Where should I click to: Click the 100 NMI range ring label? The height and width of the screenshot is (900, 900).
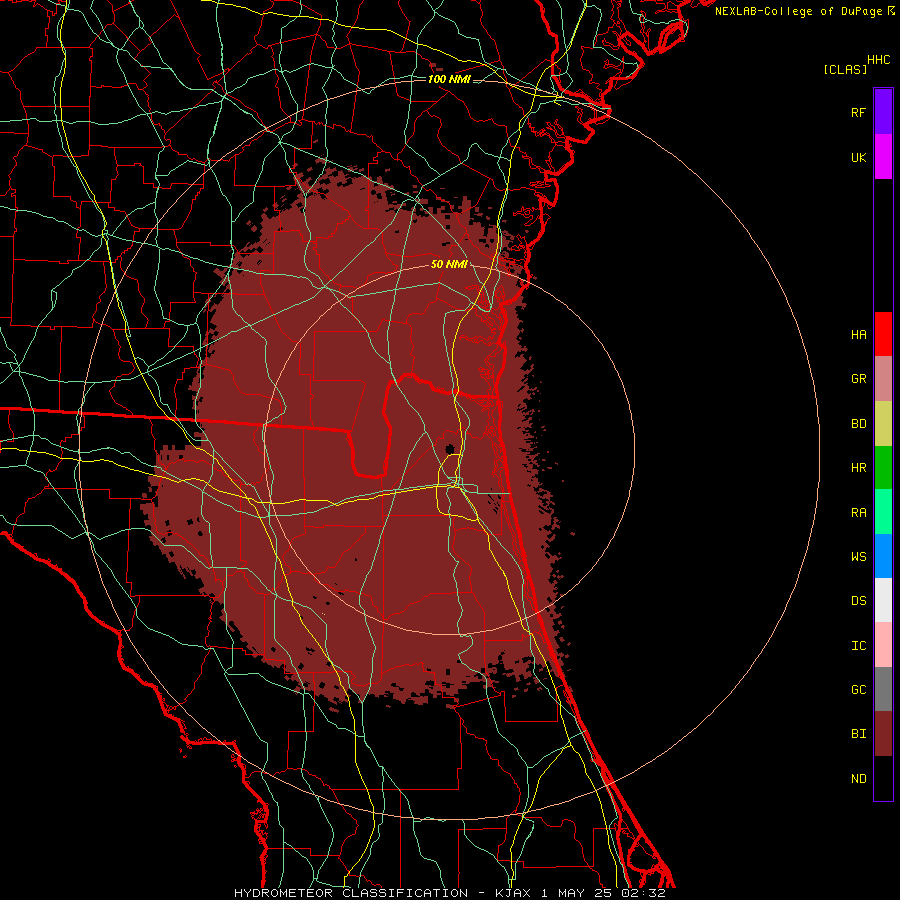point(449,79)
